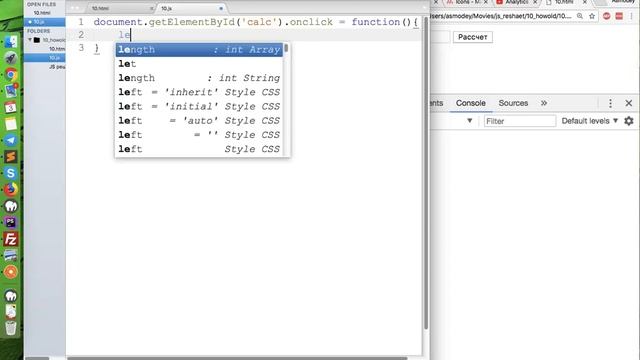Choose 'length : int String' autocomplete suggestion
The height and width of the screenshot is (360, 640).
click(199, 78)
